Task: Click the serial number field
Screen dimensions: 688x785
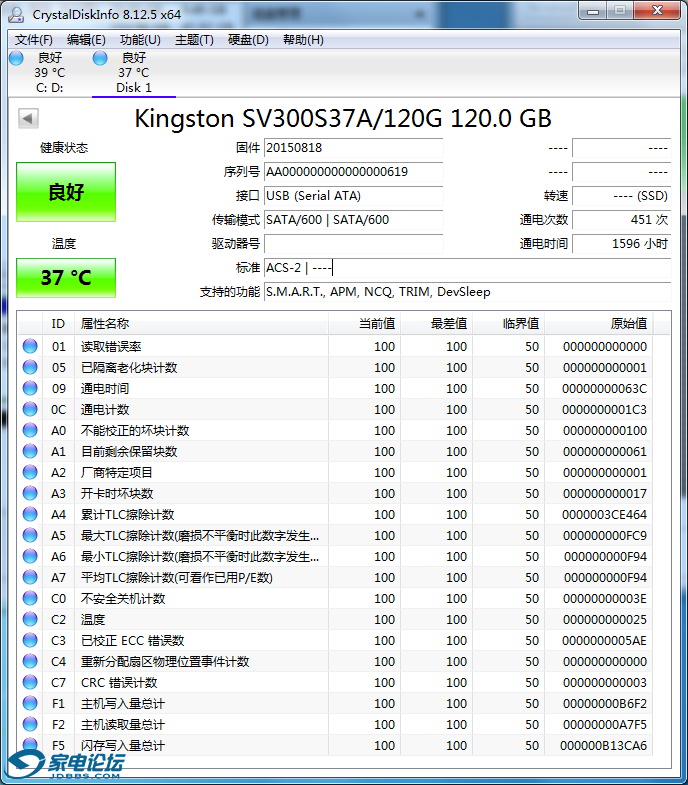Action: 354,172
